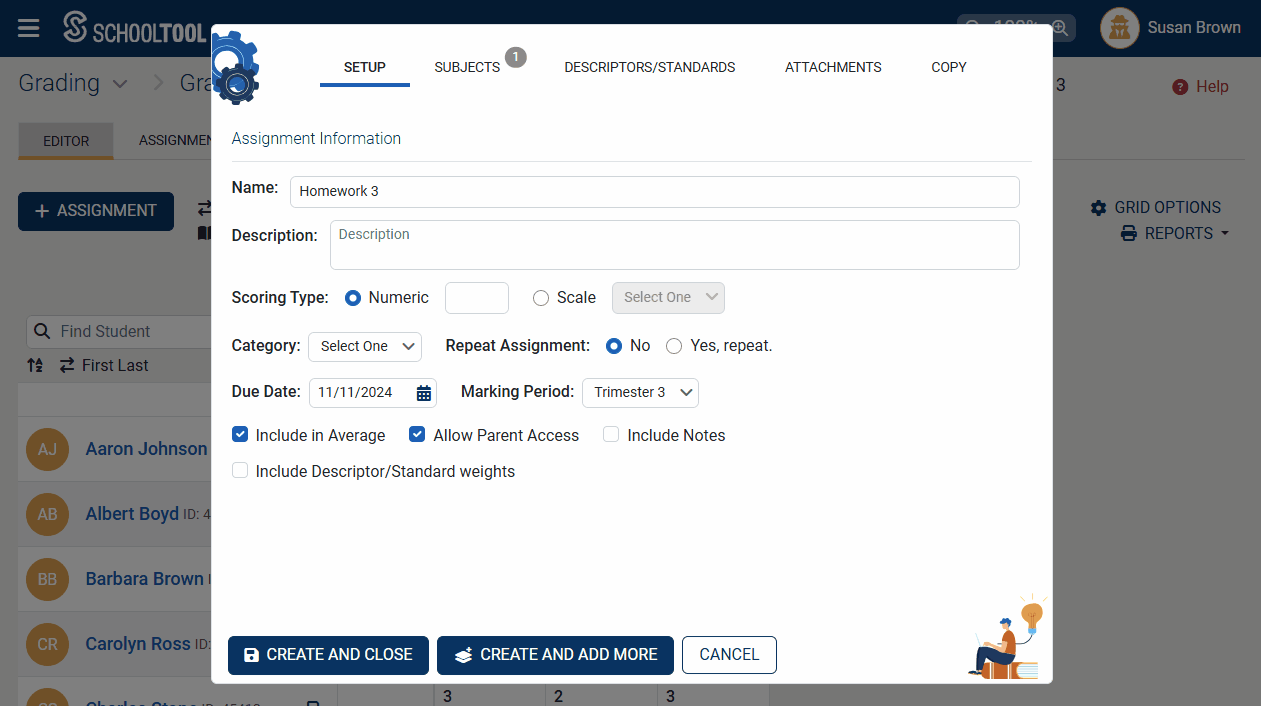Viewport: 1261px width, 706px height.
Task: Switch to the Subjects tab
Action: [x=467, y=68]
